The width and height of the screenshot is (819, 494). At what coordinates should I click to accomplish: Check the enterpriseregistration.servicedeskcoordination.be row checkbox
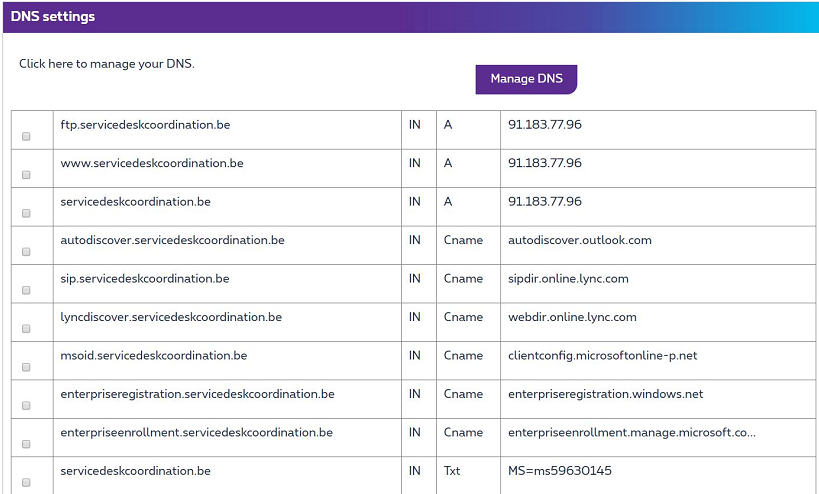[x=26, y=405]
